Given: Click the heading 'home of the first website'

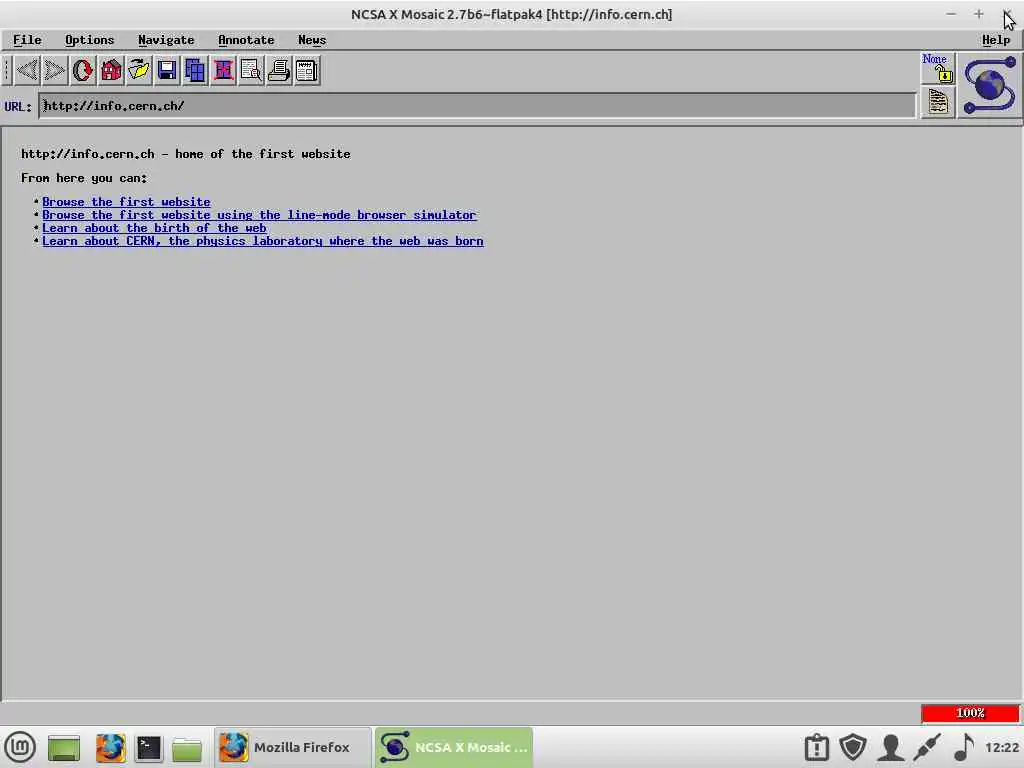Looking at the screenshot, I should pos(263,154).
